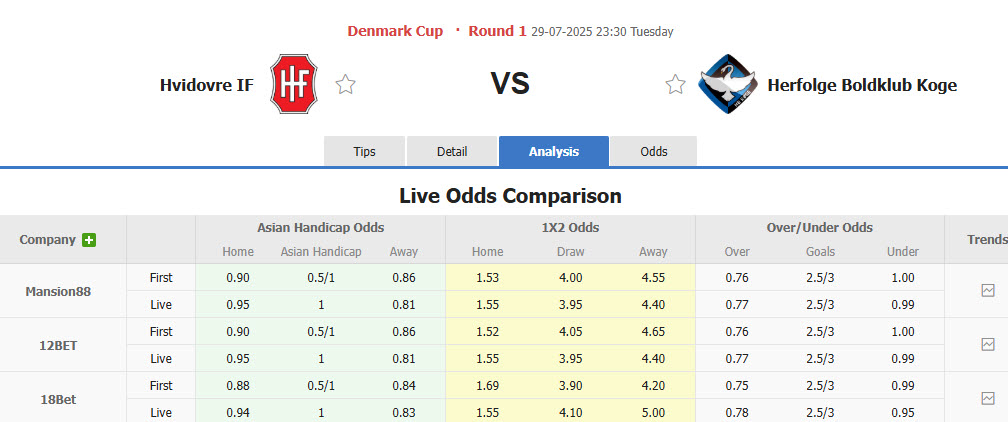Viewport: 1008px width, 422px height.
Task: Click the Hvidovre IF team logo
Action: [294, 85]
